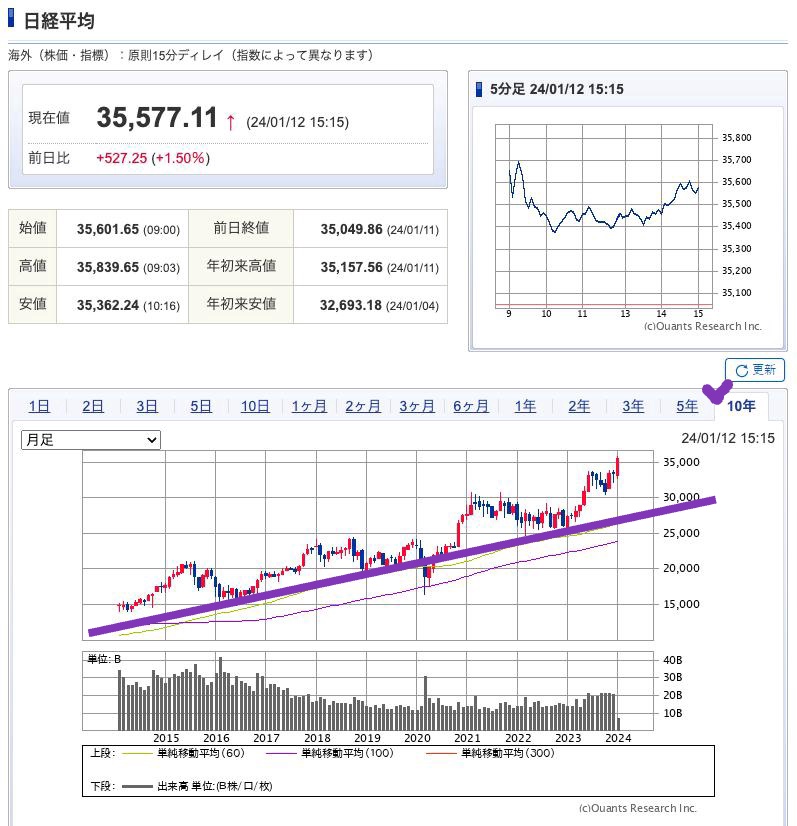Click the 前日比 value +527.25 (+1.50%)
The image size is (797, 826).
pos(153,158)
